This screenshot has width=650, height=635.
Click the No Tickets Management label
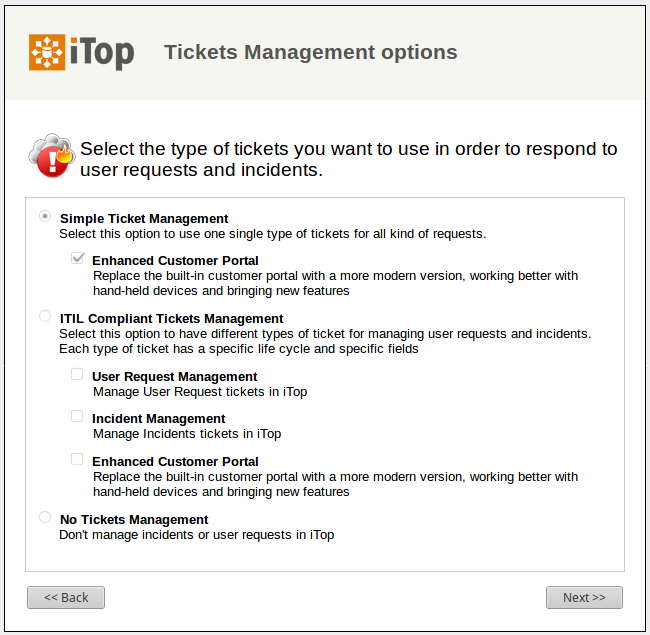[134, 519]
